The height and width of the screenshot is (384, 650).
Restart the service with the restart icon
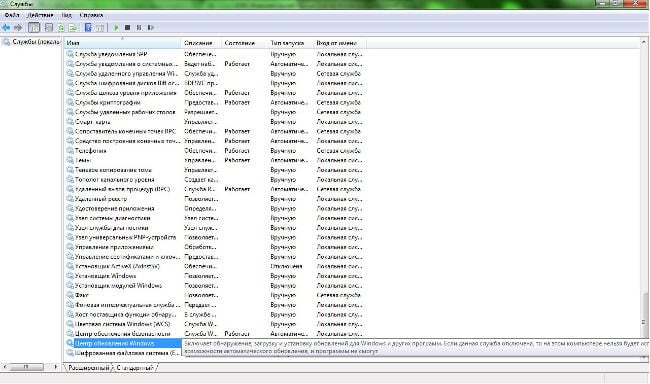click(x=151, y=28)
